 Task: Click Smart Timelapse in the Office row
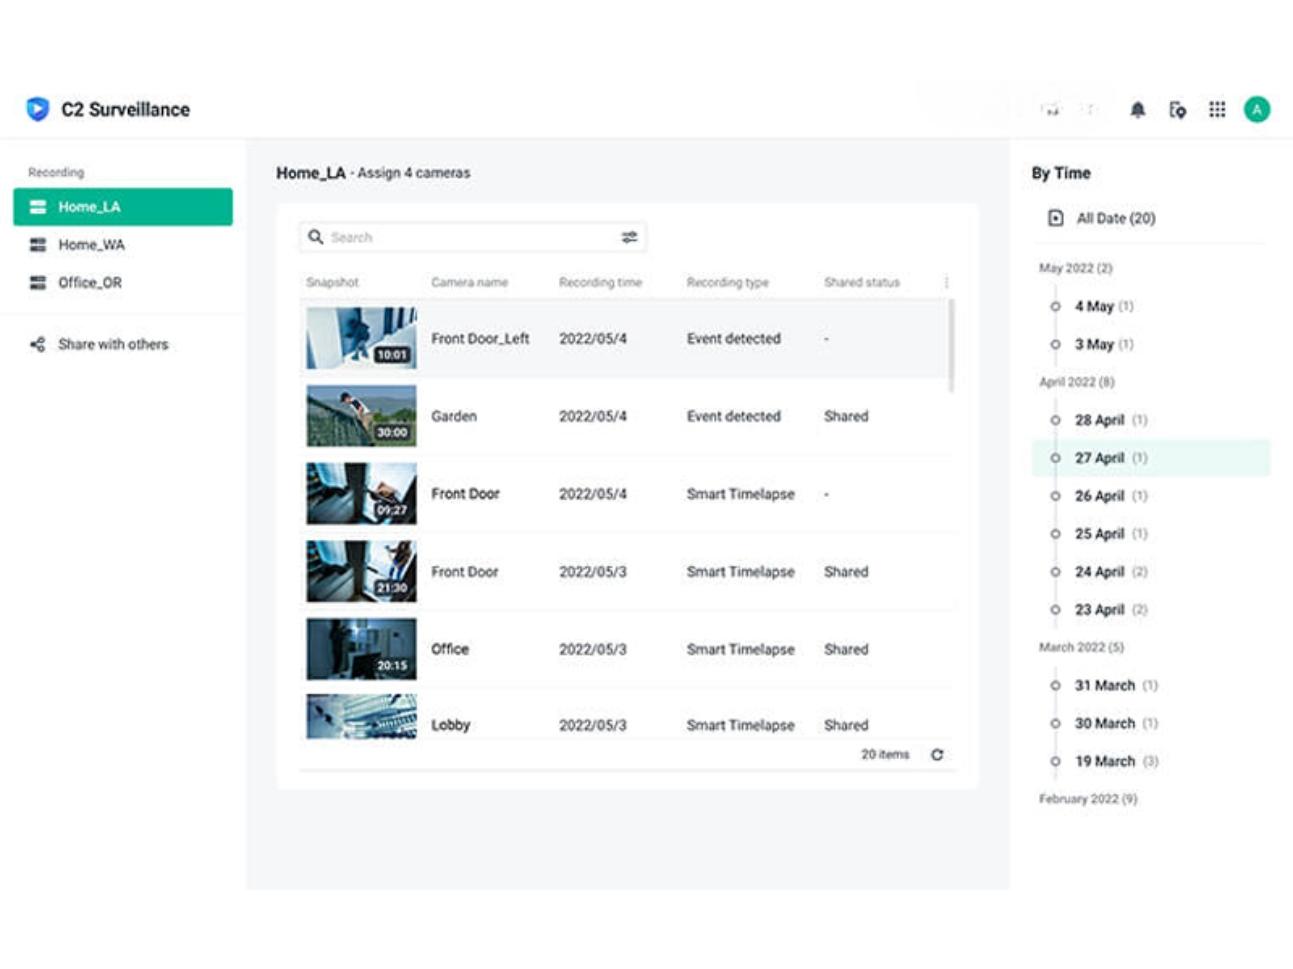click(x=740, y=649)
